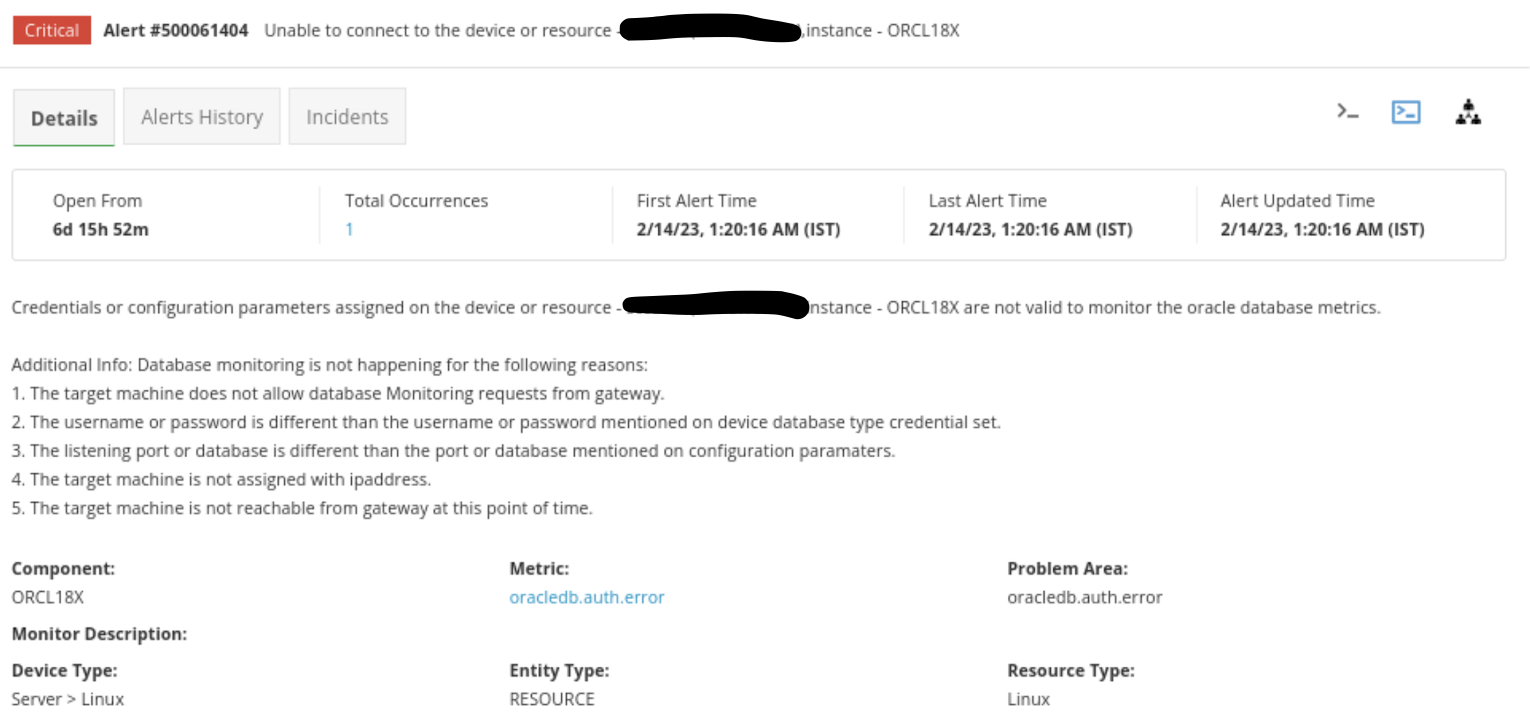This screenshot has width=1530, height=720.
Task: Click the Alert Updated Time timestamp
Action: (x=1322, y=229)
